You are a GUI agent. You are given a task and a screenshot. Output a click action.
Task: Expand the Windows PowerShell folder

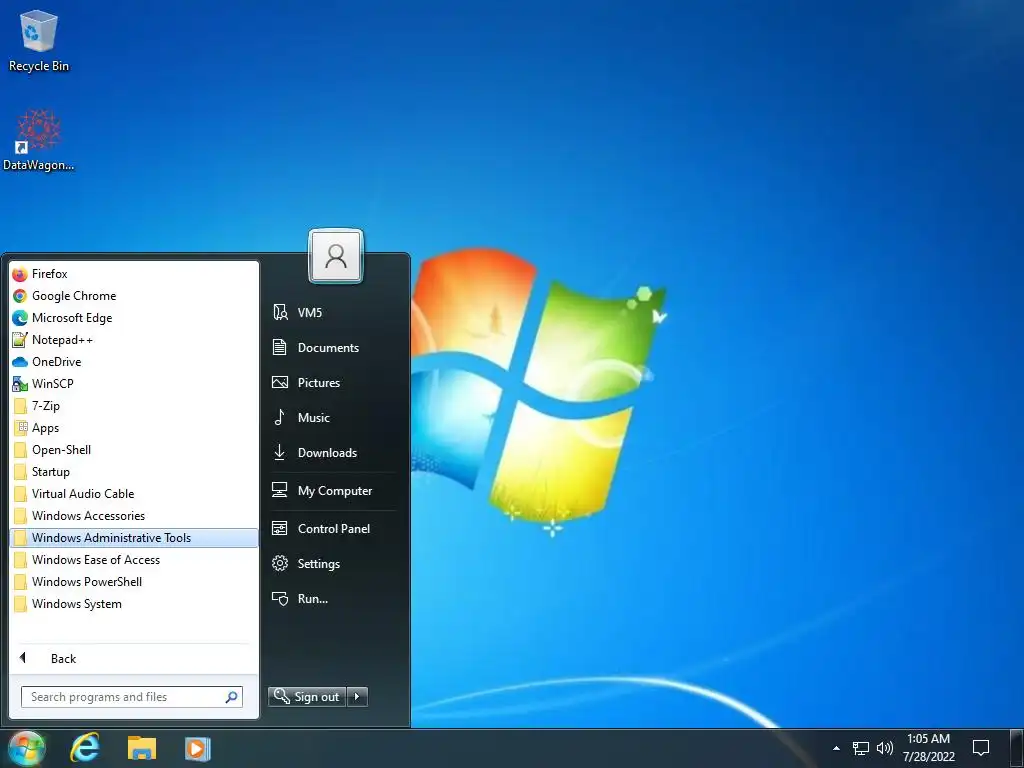click(134, 582)
